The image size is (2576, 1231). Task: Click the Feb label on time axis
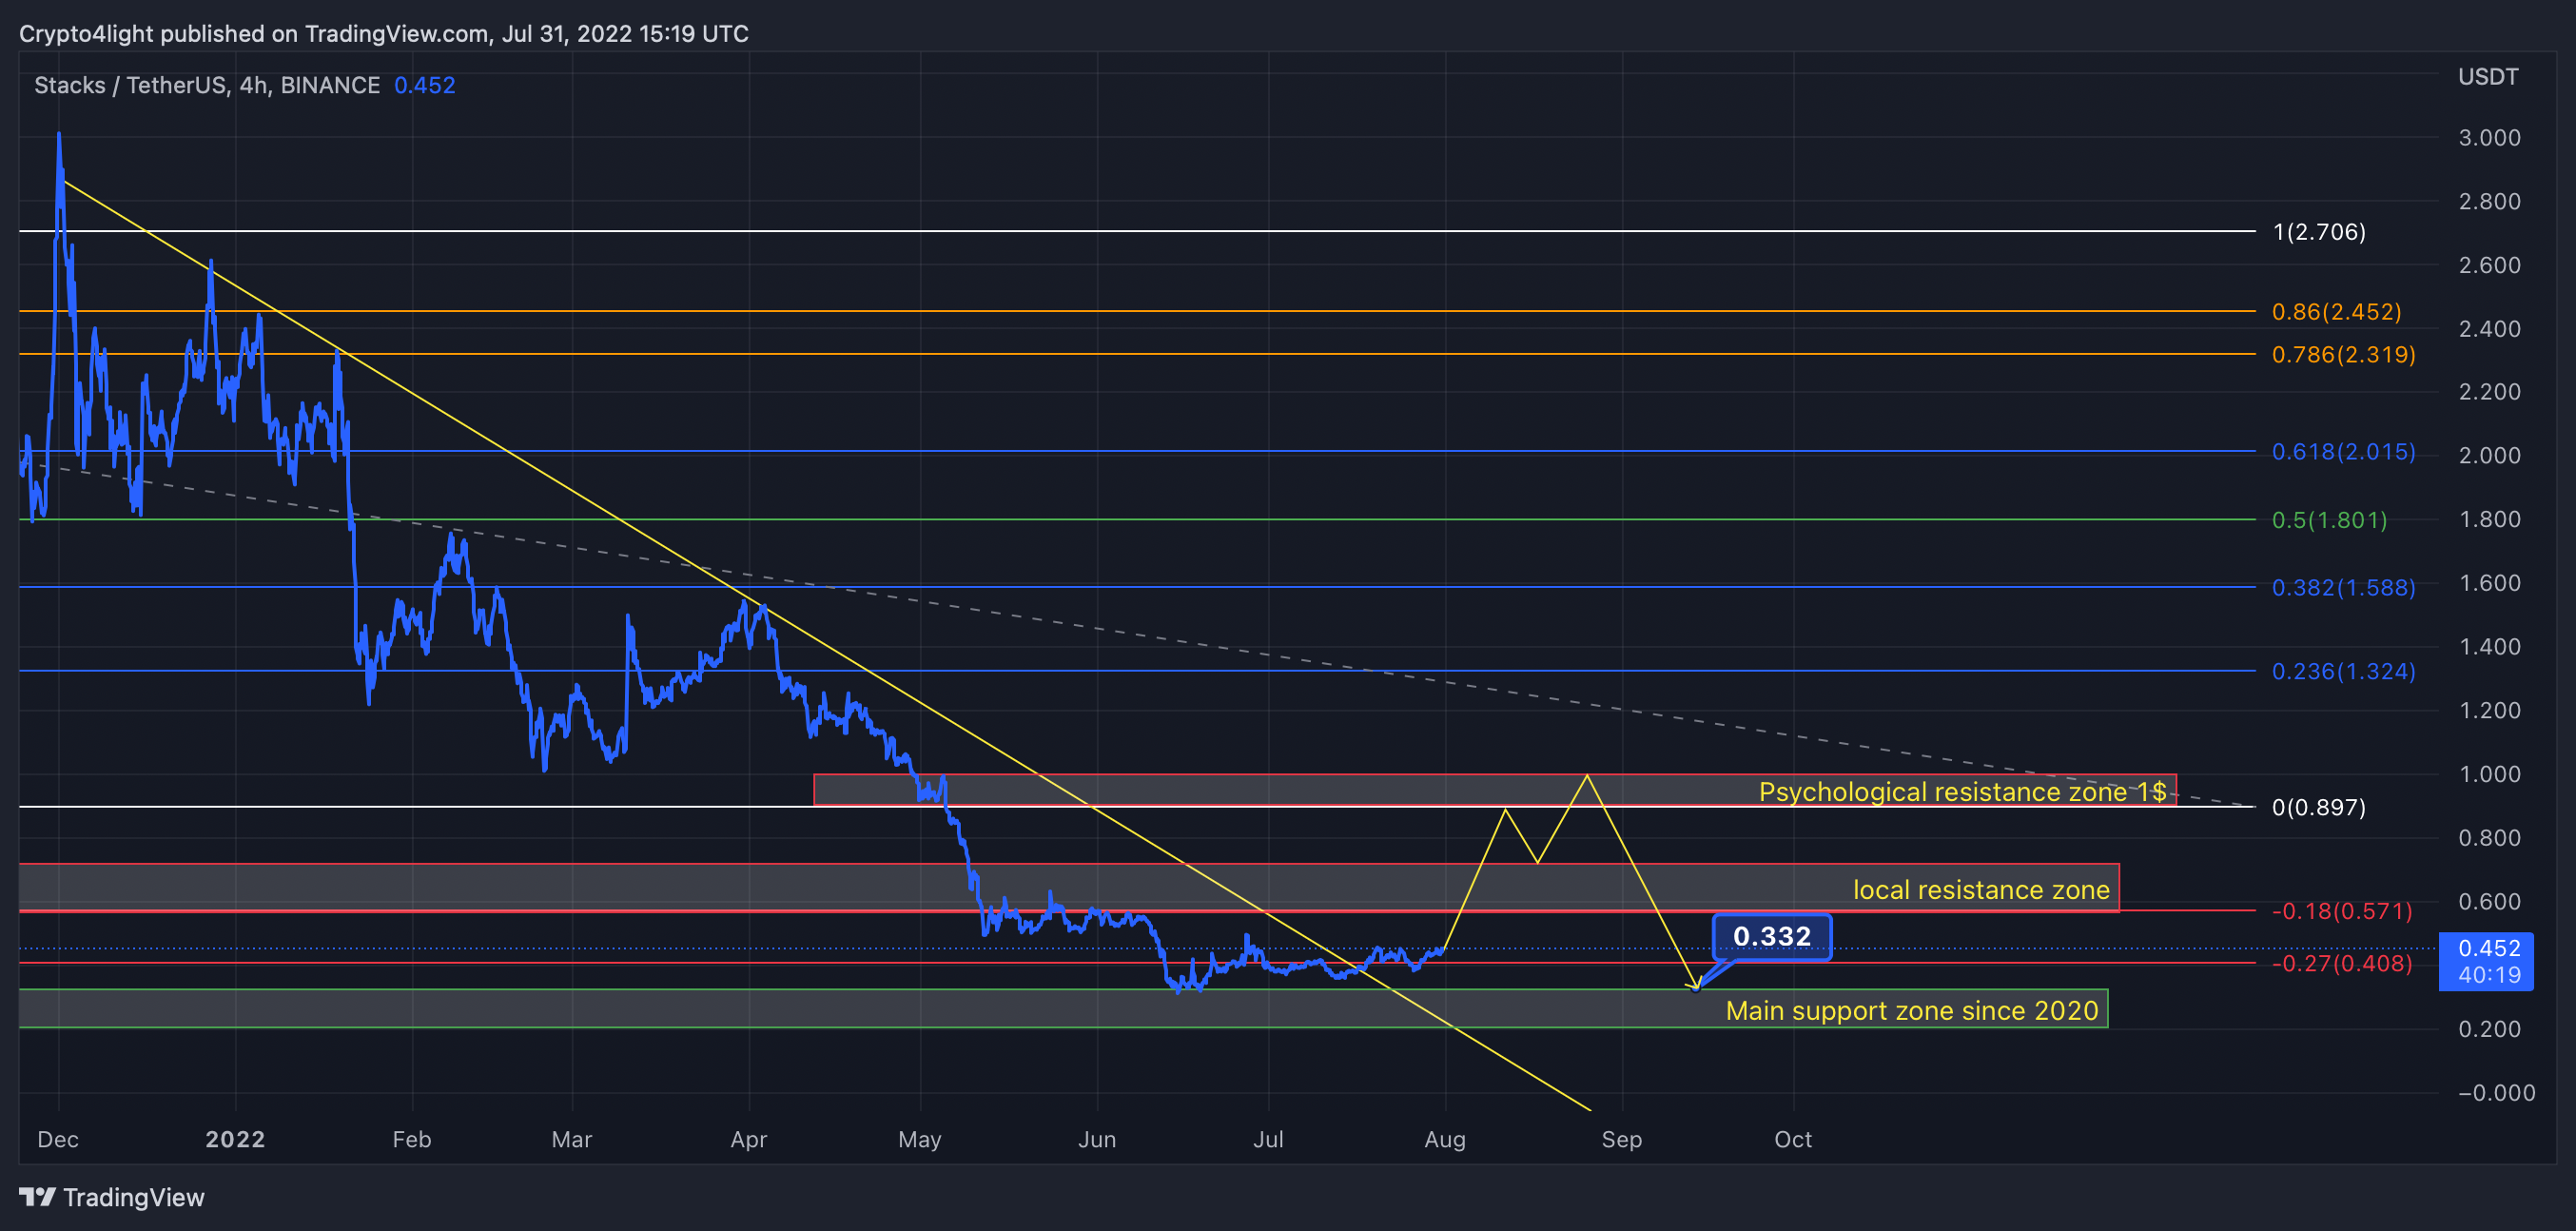412,1140
